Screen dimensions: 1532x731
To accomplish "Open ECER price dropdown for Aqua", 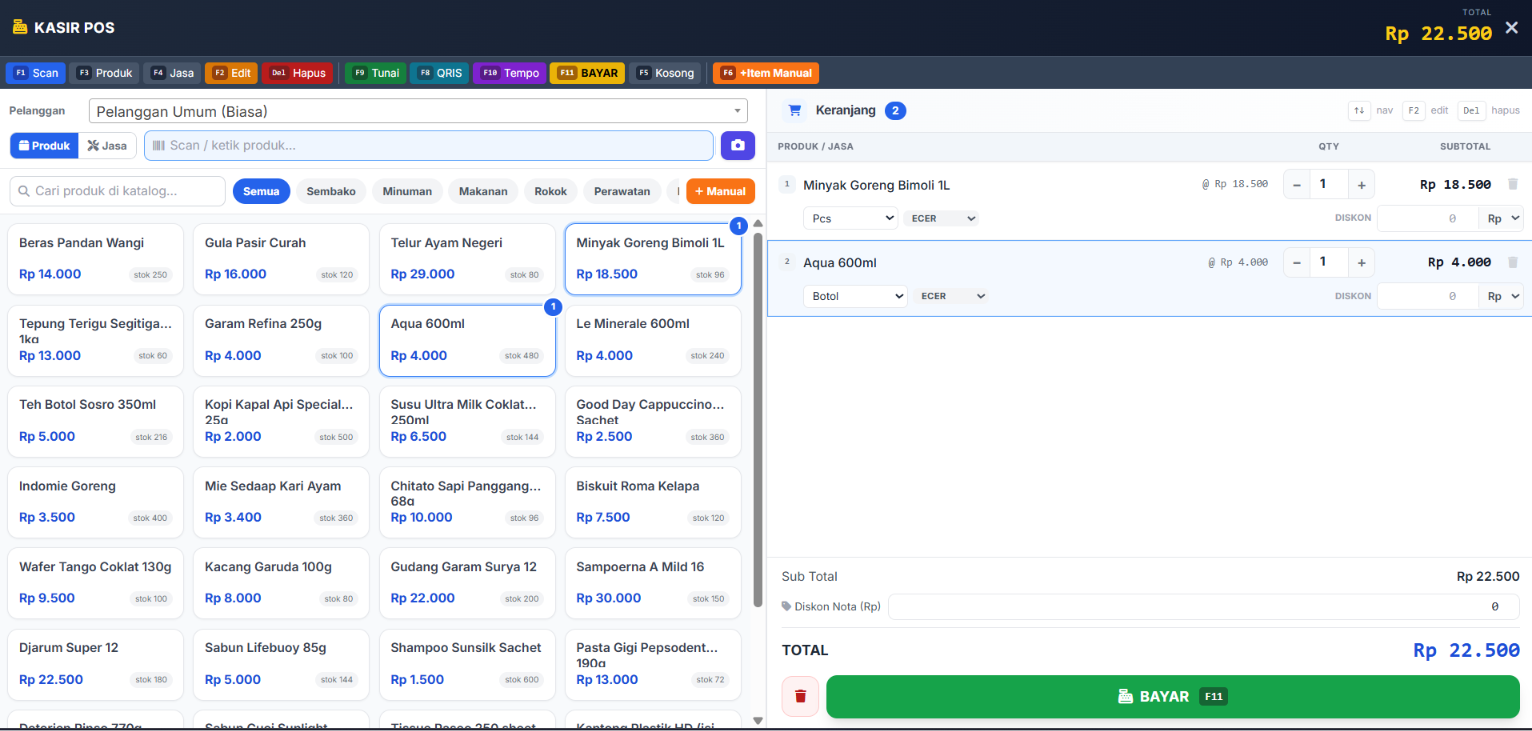I will pos(950,296).
